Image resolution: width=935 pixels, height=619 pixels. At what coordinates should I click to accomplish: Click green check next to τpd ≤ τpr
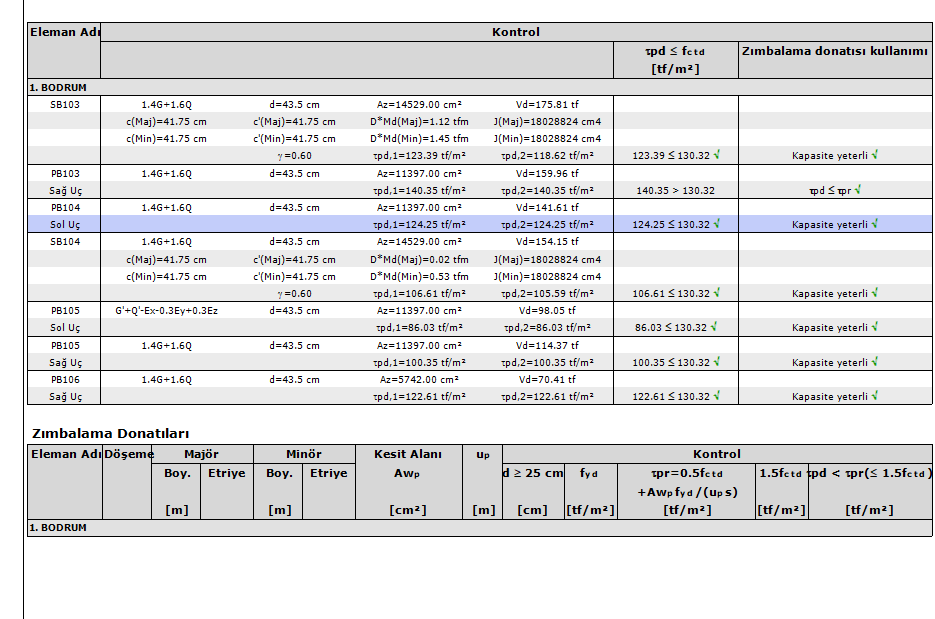(x=858, y=189)
